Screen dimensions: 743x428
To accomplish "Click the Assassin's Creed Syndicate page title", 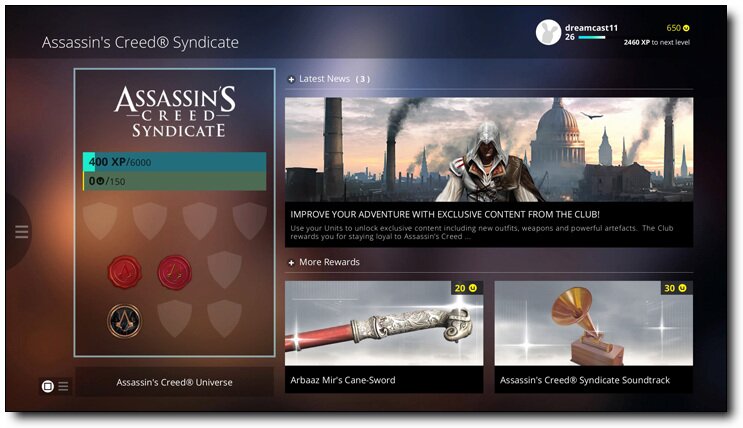I will pyautogui.click(x=140, y=42).
